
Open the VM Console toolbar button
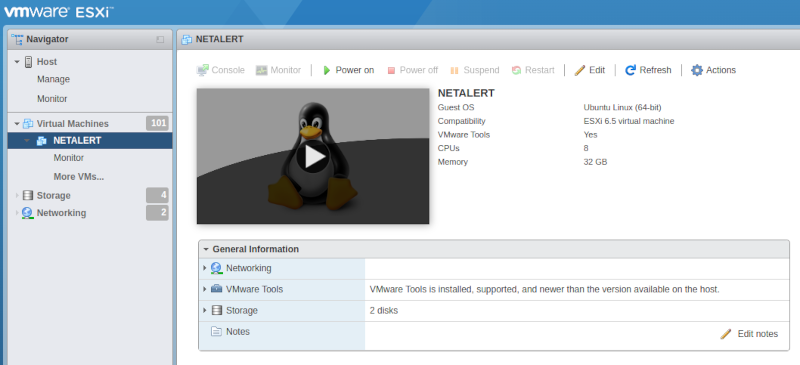pyautogui.click(x=220, y=70)
